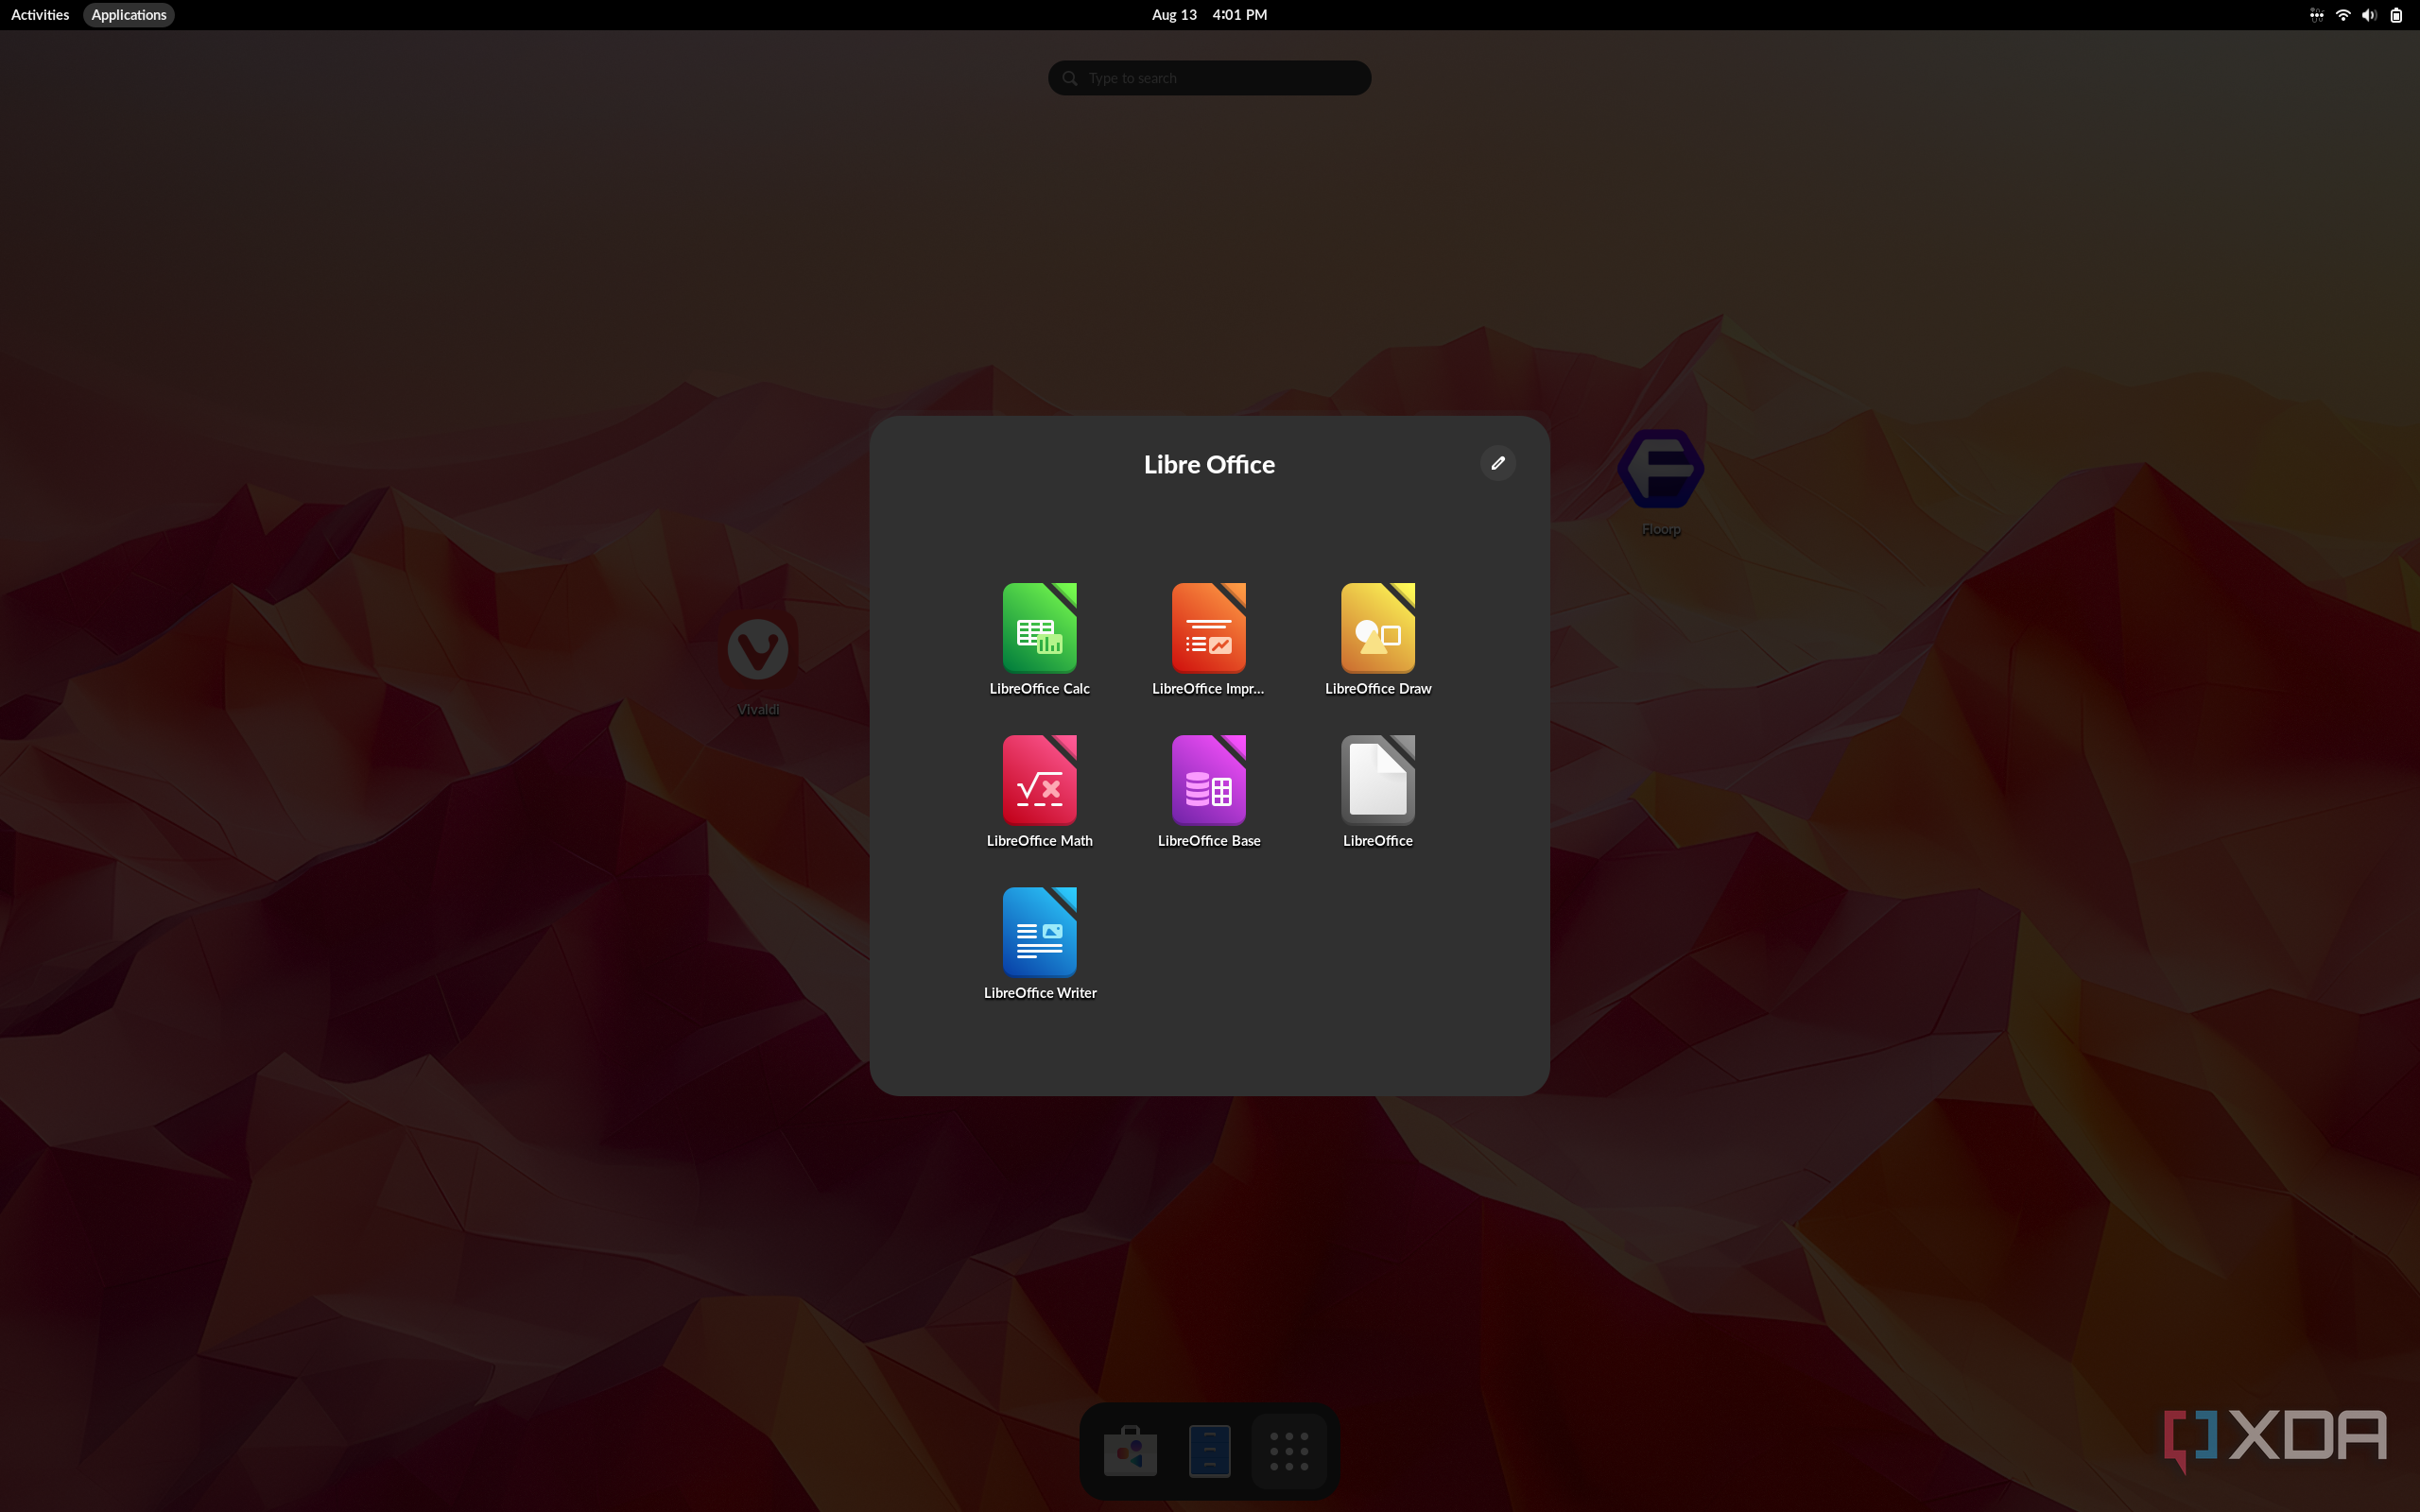Viewport: 2420px width, 1512px height.
Task: Open LibreOffice Calc
Action: [1039, 640]
